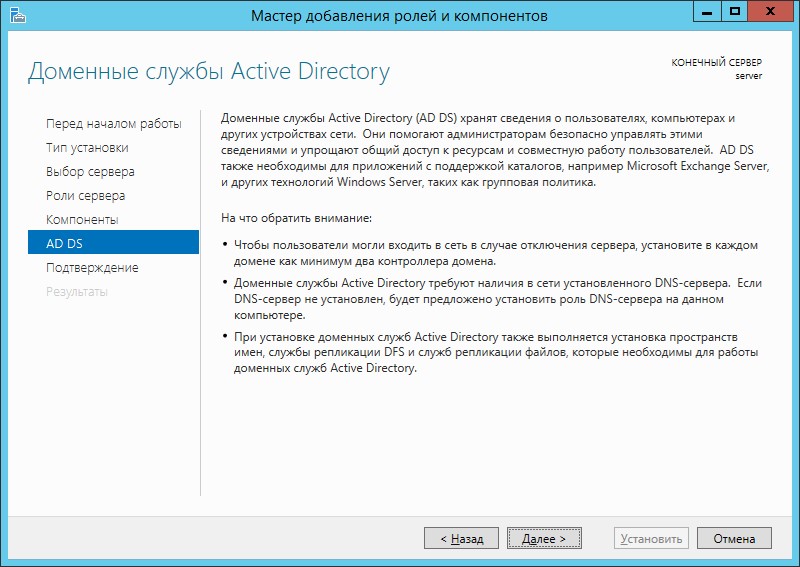Click the AD DS description paragraph
This screenshot has height=567, width=800.
[x=495, y=150]
